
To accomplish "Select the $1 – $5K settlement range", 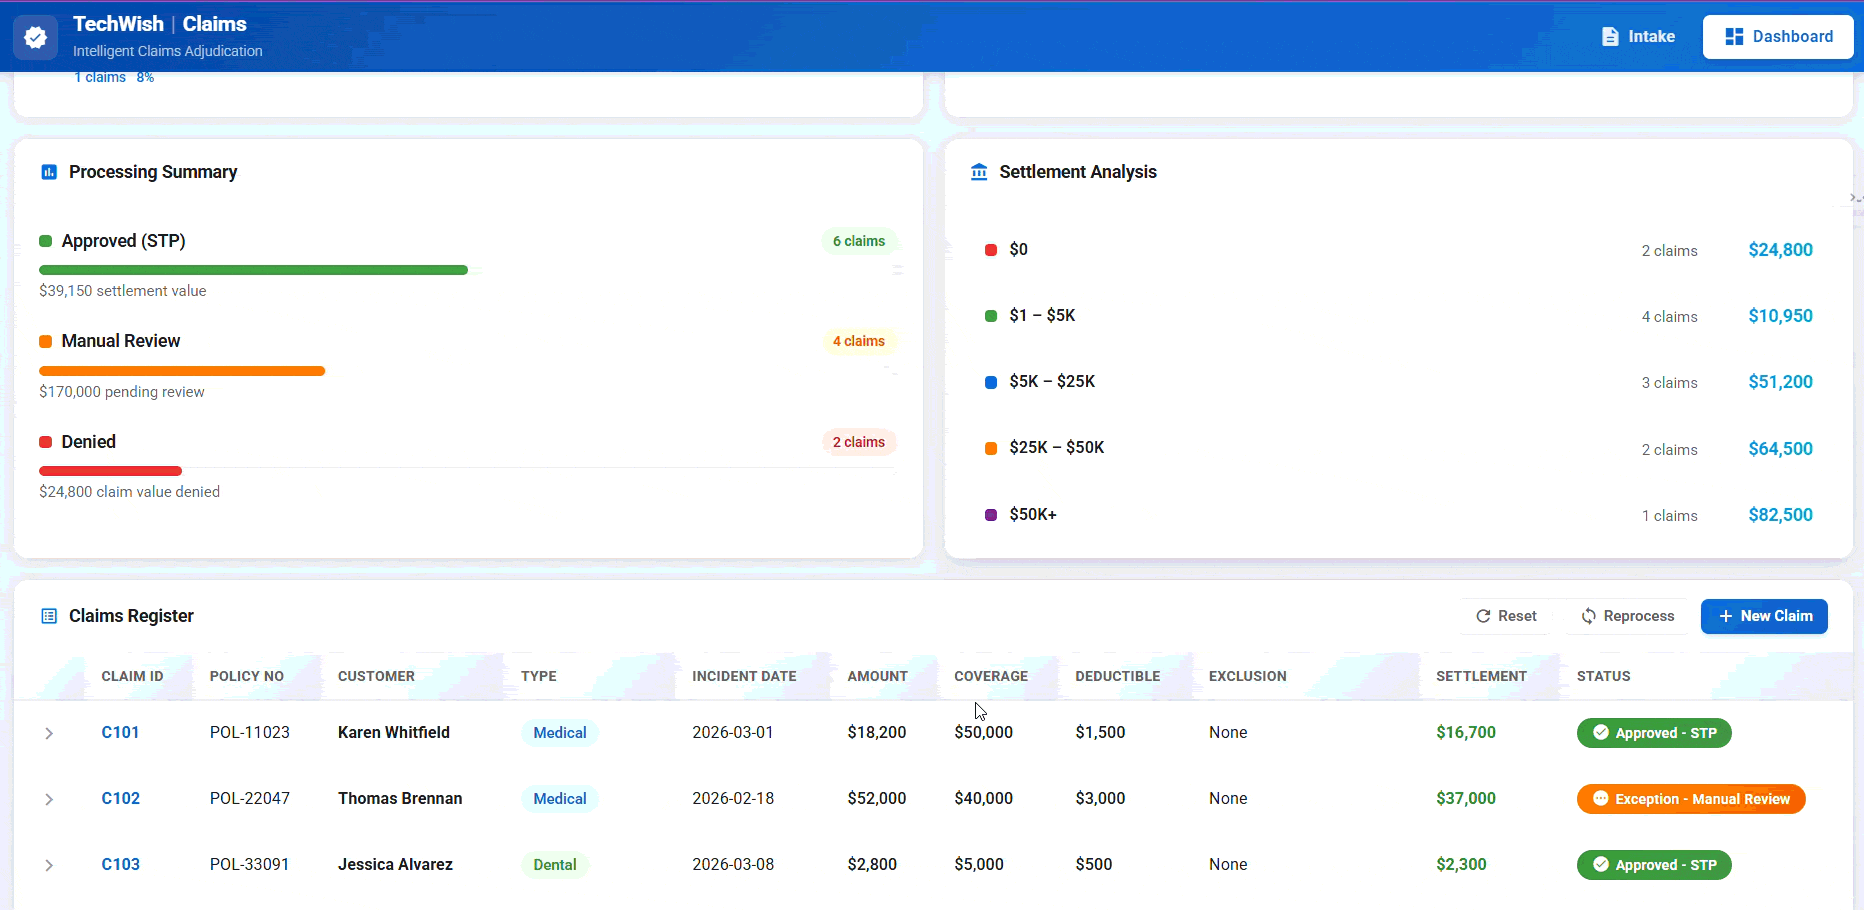I will click(1398, 316).
